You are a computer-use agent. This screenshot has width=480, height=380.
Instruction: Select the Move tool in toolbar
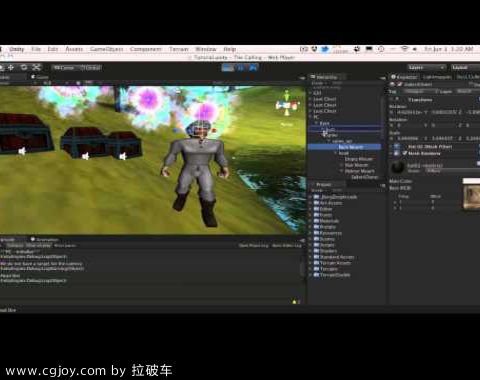click(x=11, y=68)
